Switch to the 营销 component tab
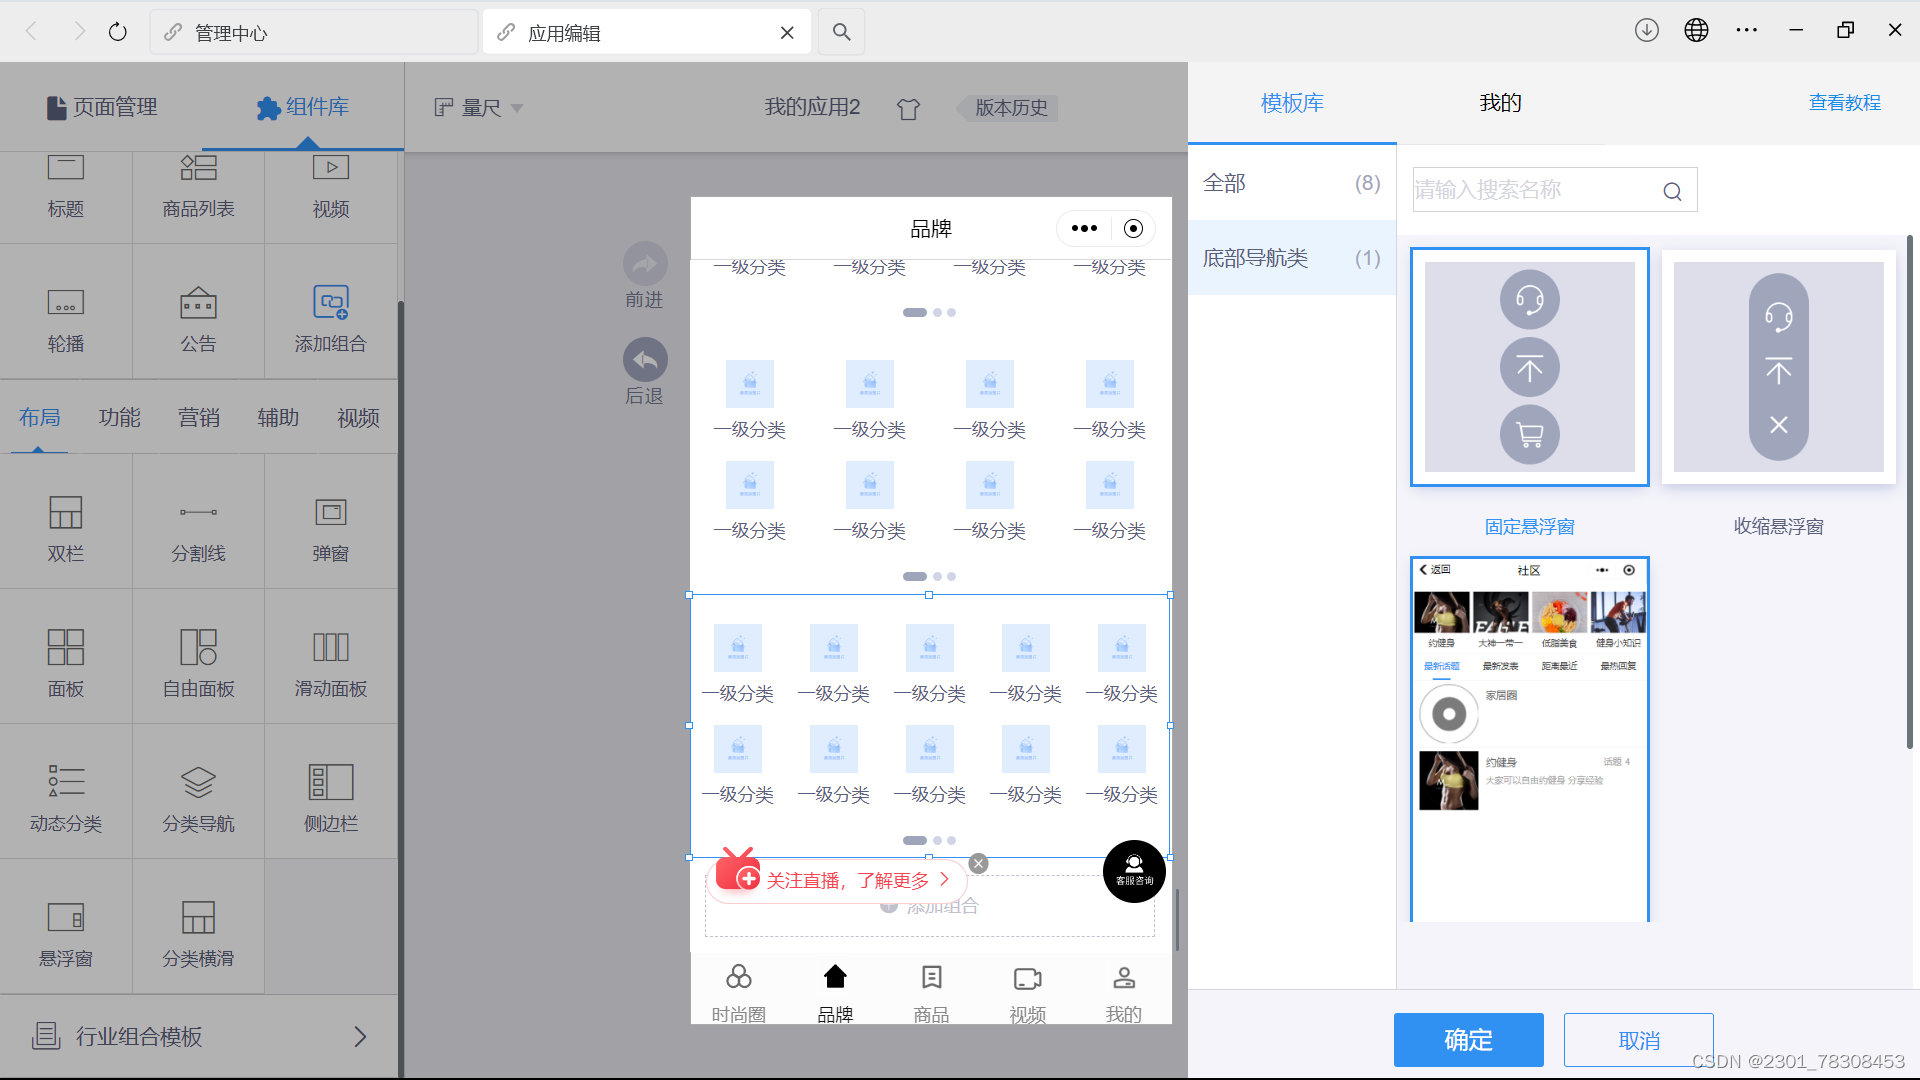1920x1080 pixels. [x=198, y=418]
